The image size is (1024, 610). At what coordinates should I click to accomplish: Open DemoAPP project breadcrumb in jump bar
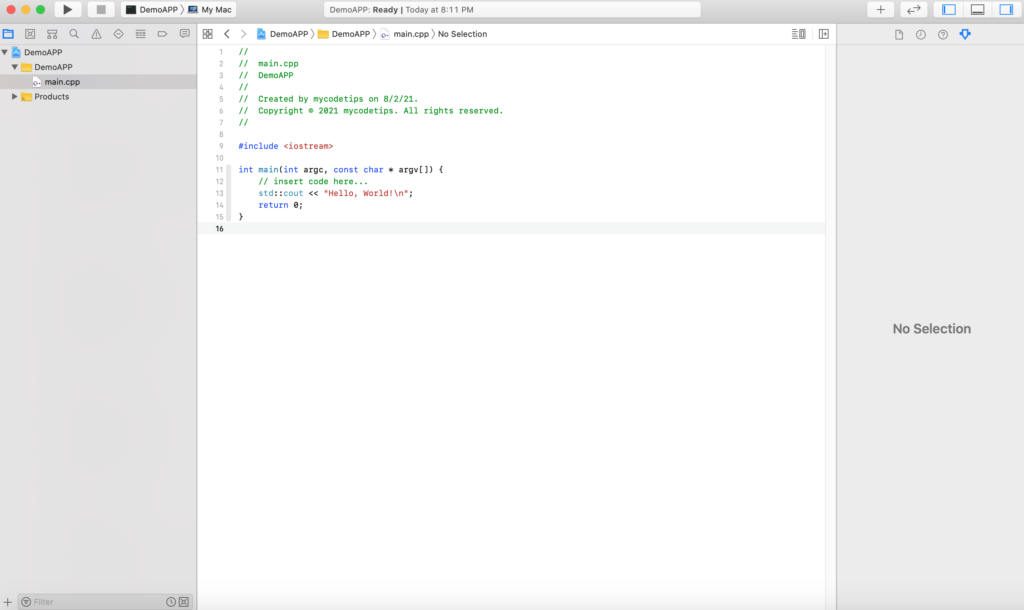pos(283,34)
